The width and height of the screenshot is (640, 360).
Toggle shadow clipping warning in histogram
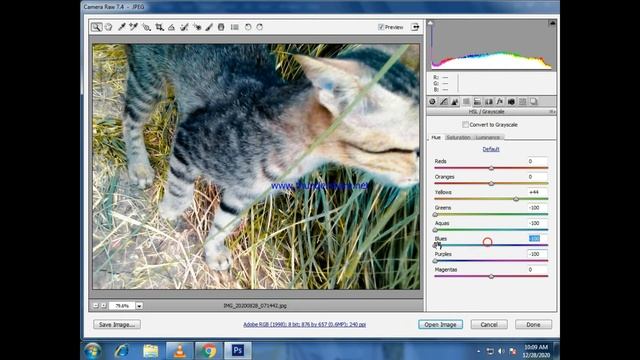[430, 23]
